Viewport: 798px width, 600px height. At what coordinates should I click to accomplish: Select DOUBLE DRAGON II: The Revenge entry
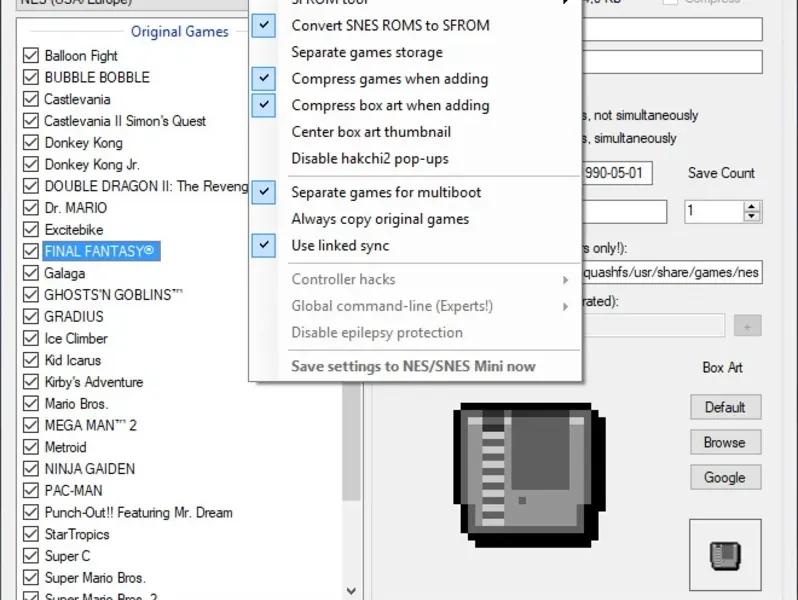(x=146, y=186)
